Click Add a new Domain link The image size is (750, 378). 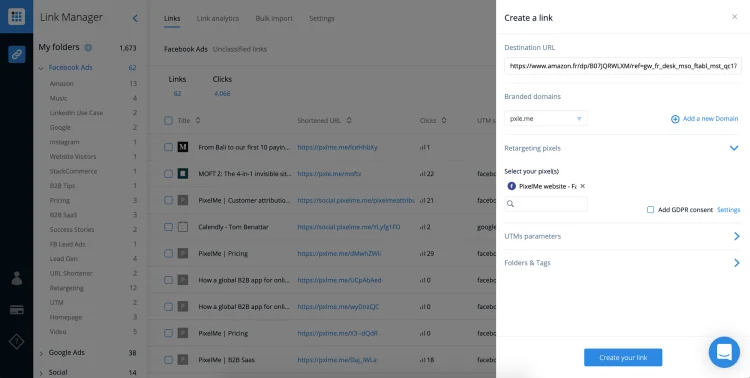(x=710, y=119)
